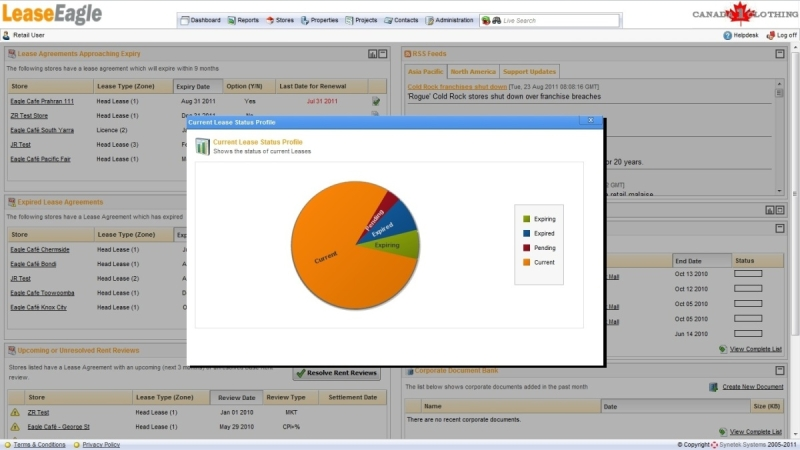
Task: Open Eagle Café Bondi store
Action: click(x=33, y=264)
